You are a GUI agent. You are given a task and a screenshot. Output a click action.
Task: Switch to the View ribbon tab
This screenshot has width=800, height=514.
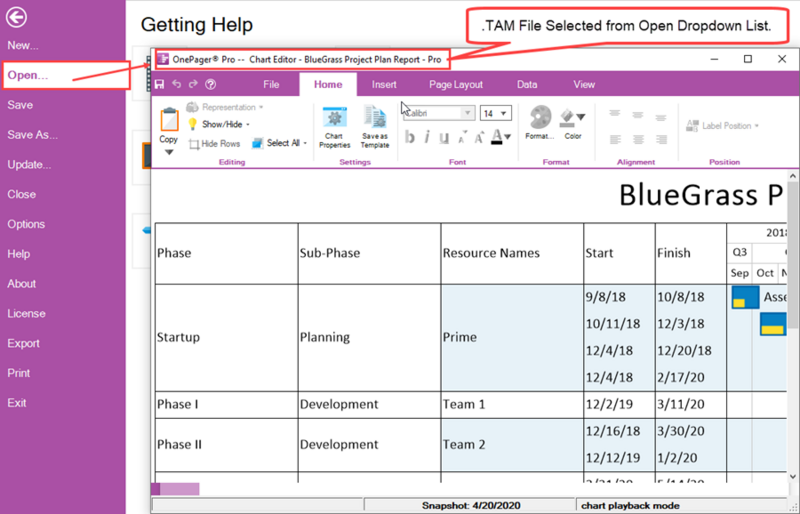click(584, 85)
